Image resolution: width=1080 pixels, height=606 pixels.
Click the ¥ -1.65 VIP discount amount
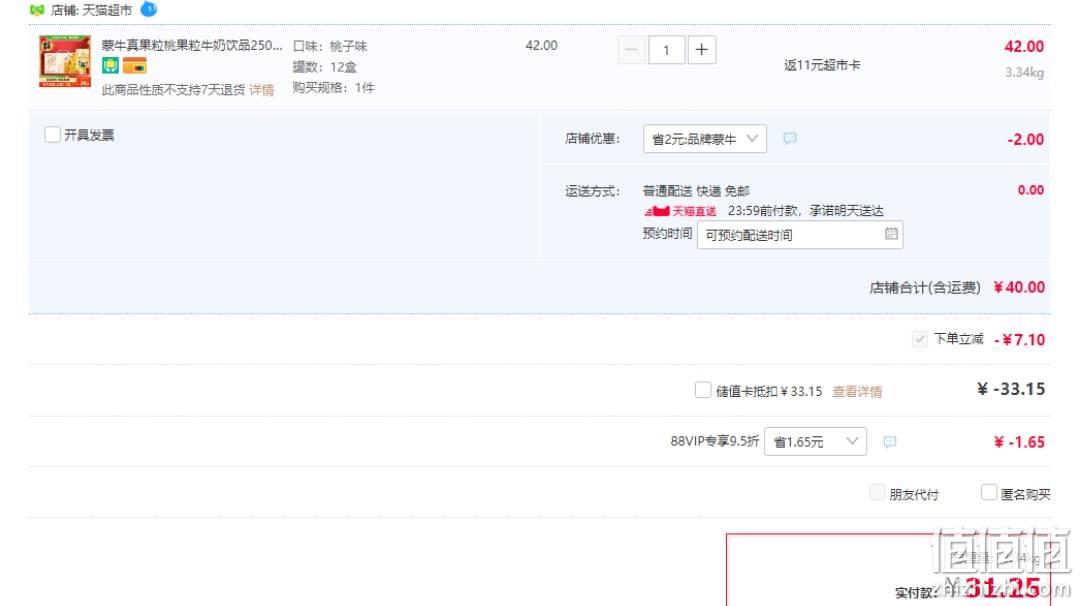click(1019, 442)
